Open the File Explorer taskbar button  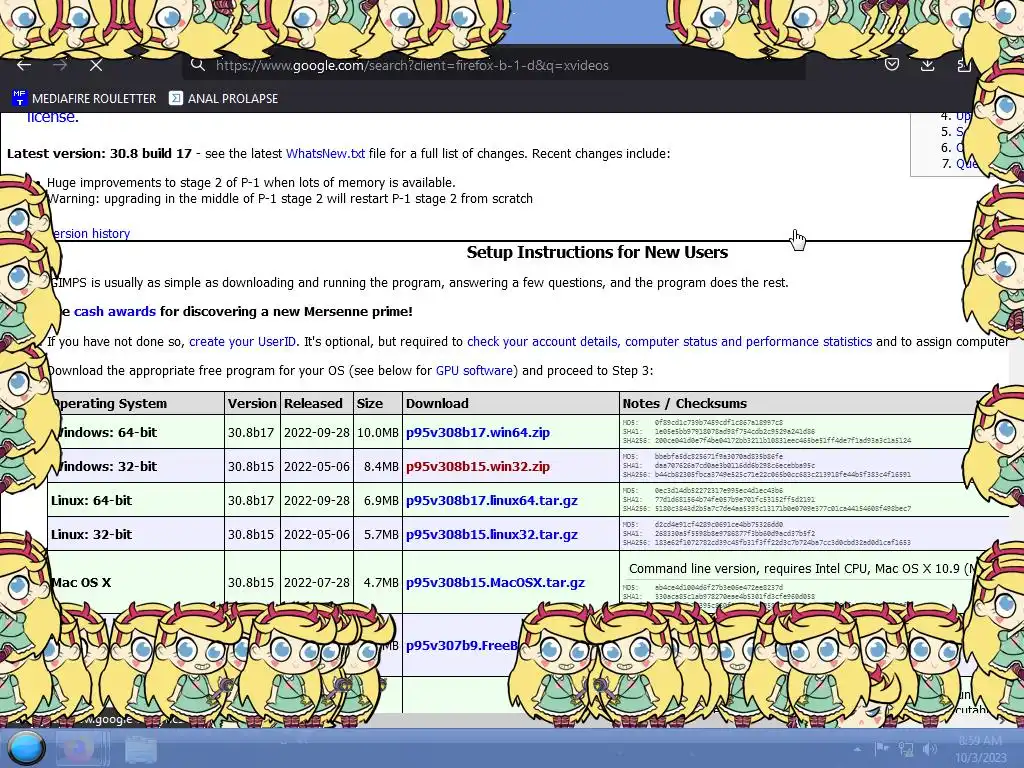(140, 748)
